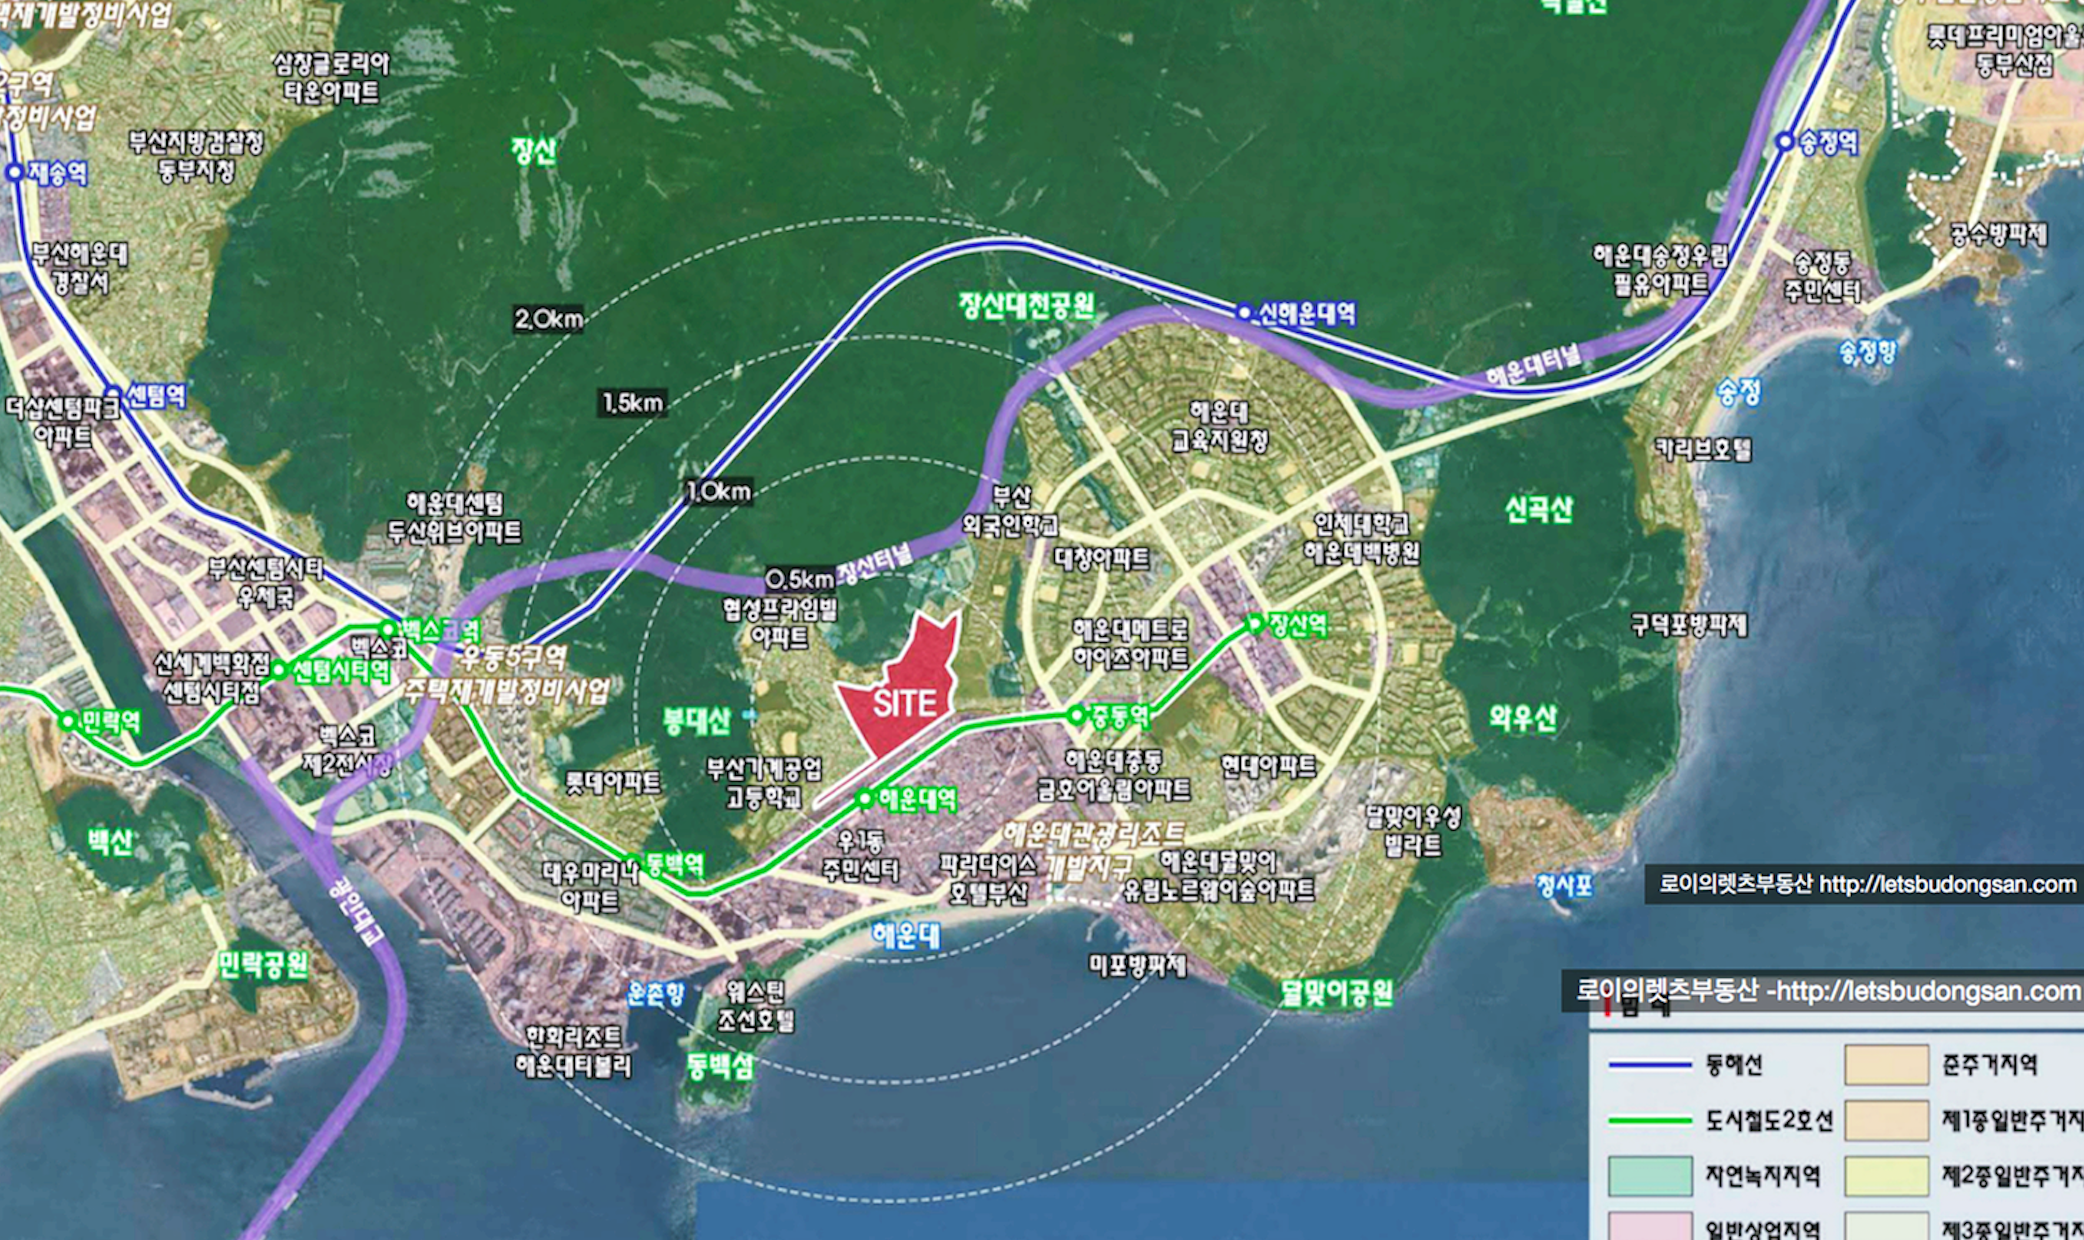
Task: Click the 해운대역 green station marker
Action: [x=866, y=798]
